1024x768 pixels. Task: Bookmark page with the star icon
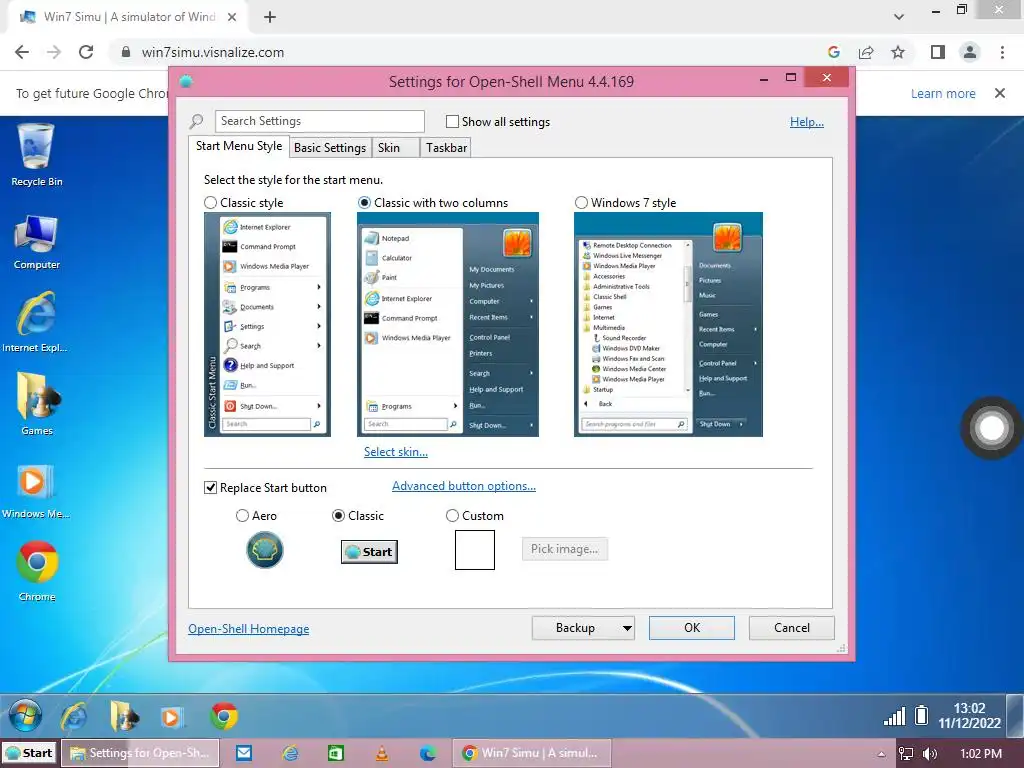(898, 52)
